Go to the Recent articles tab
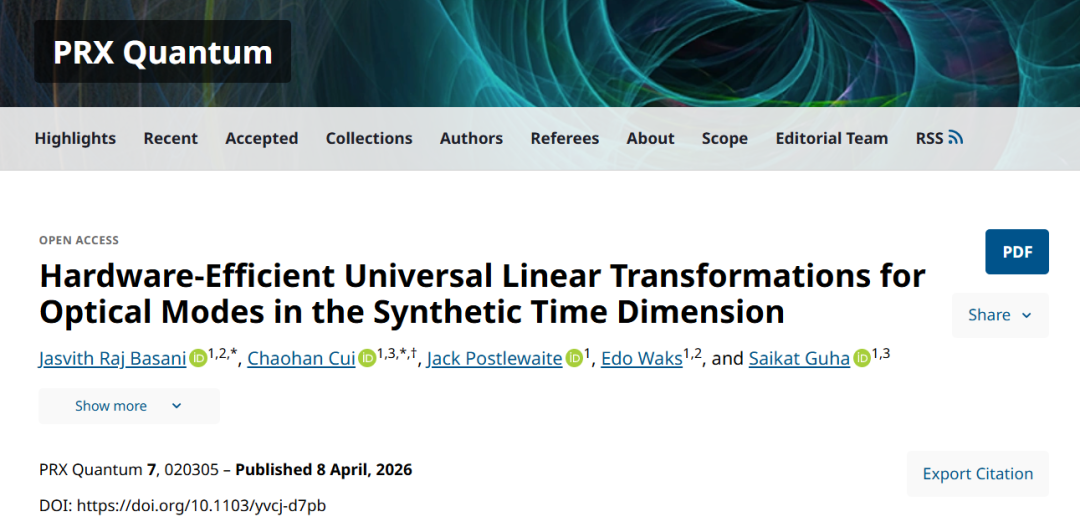Viewport: 1080px width, 532px height. 170,138
